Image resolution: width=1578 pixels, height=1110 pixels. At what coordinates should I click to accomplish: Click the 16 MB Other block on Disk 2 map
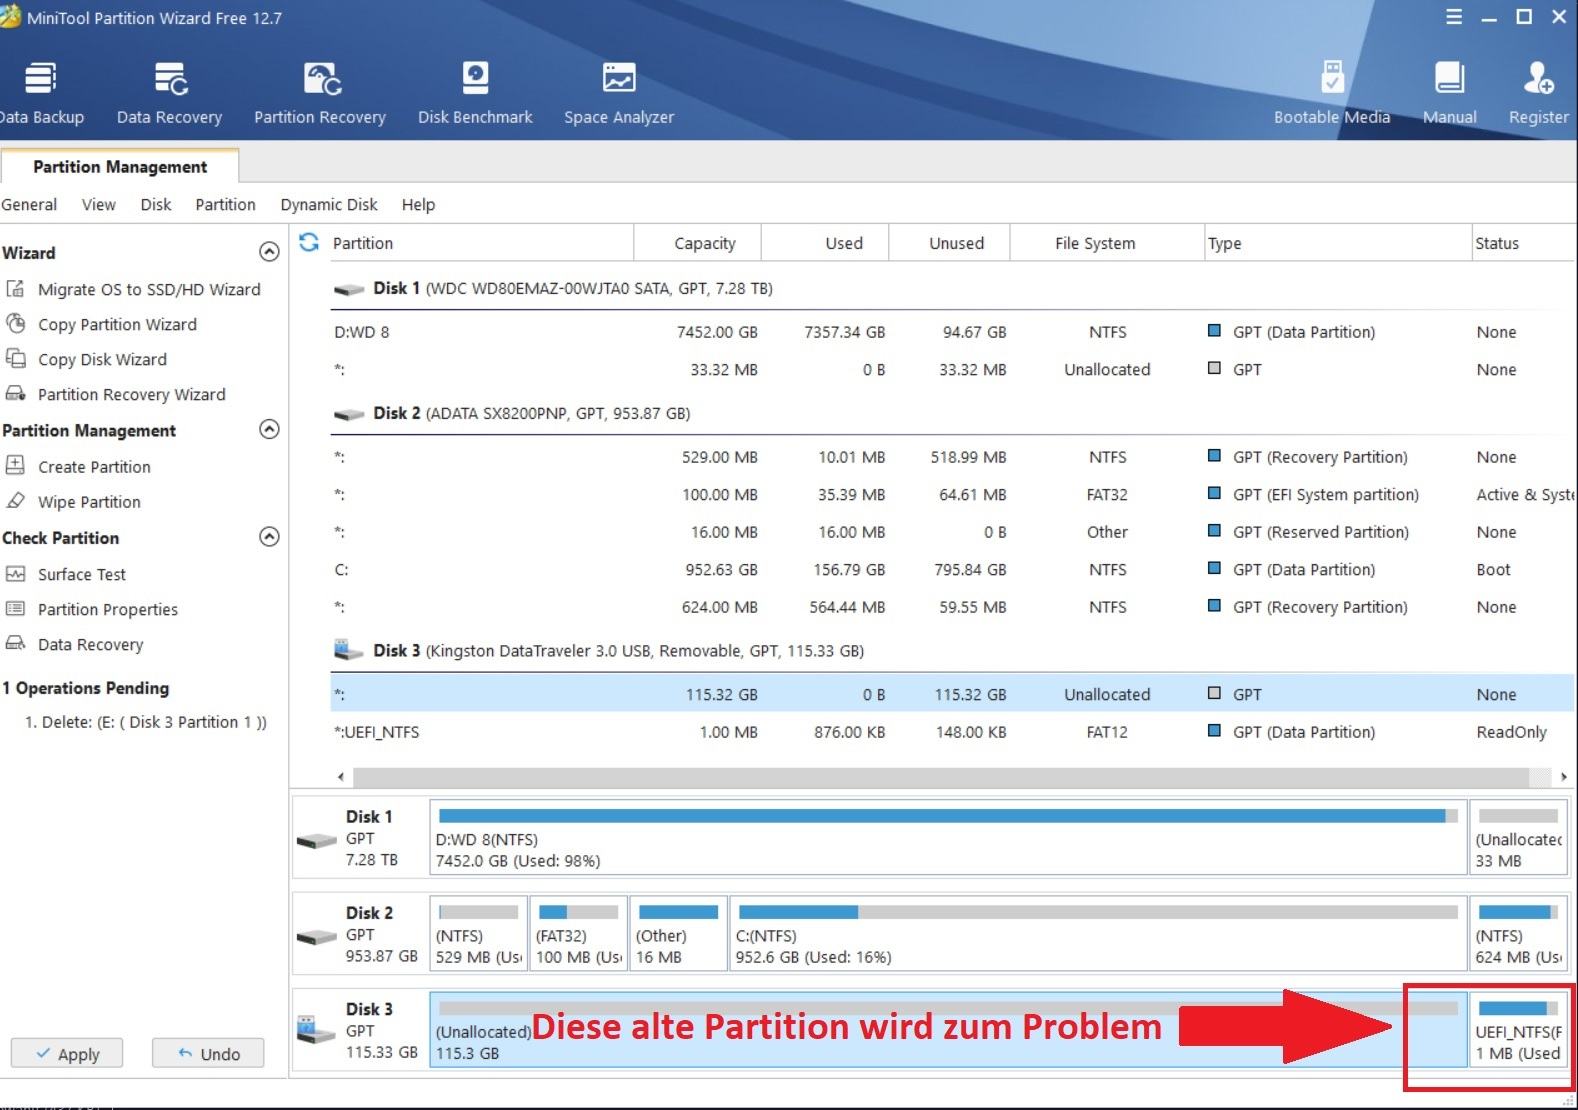click(678, 933)
